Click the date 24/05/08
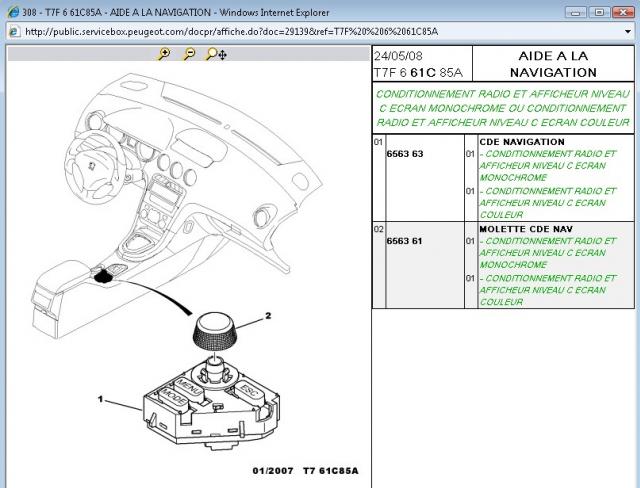Image resolution: width=640 pixels, height=488 pixels. [x=398, y=56]
